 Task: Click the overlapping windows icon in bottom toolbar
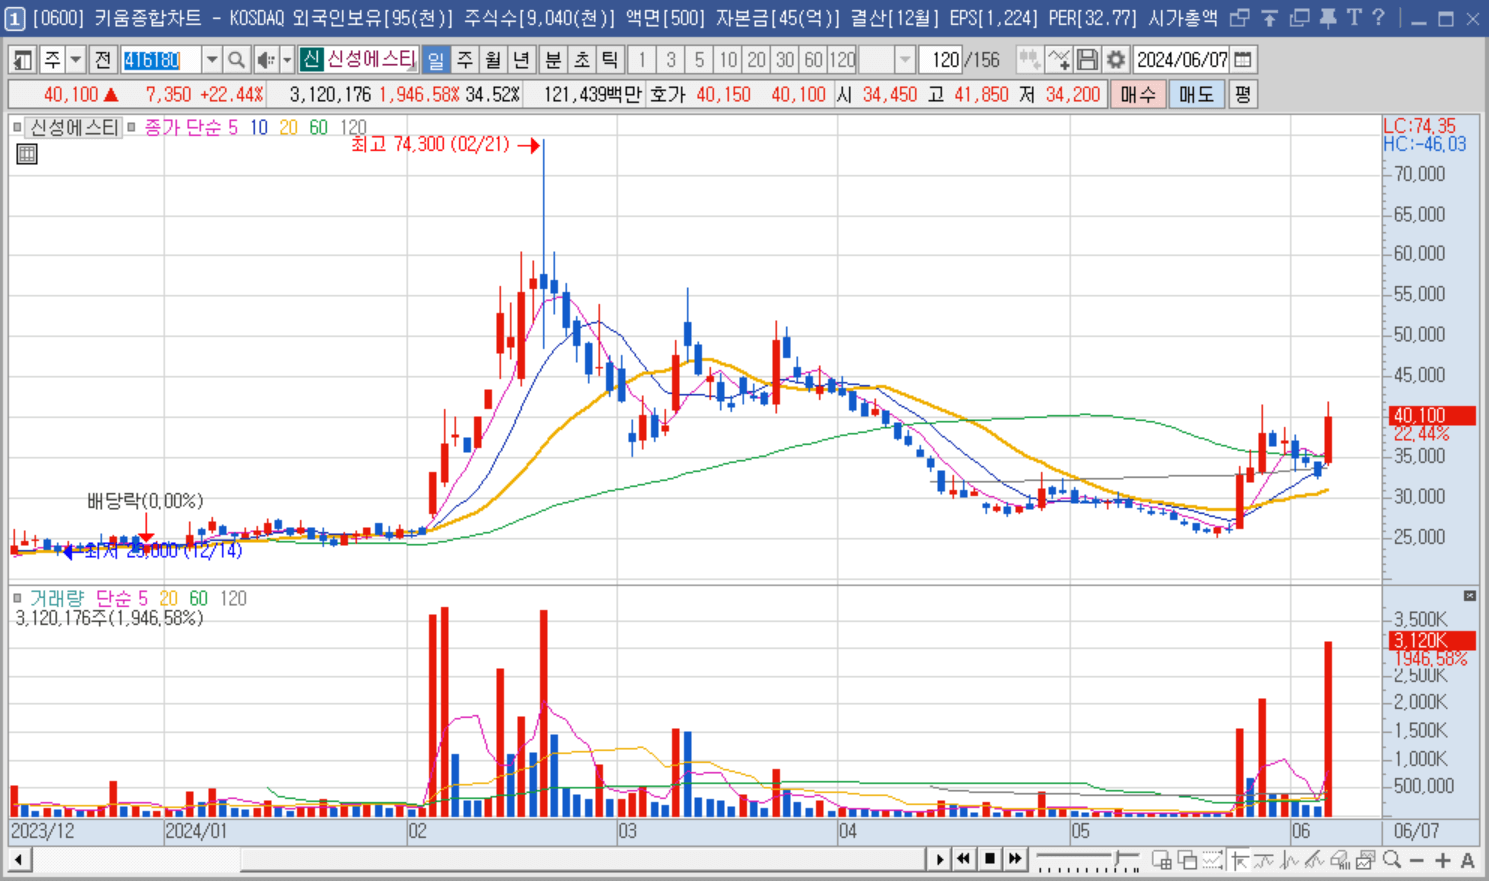coord(1187,860)
